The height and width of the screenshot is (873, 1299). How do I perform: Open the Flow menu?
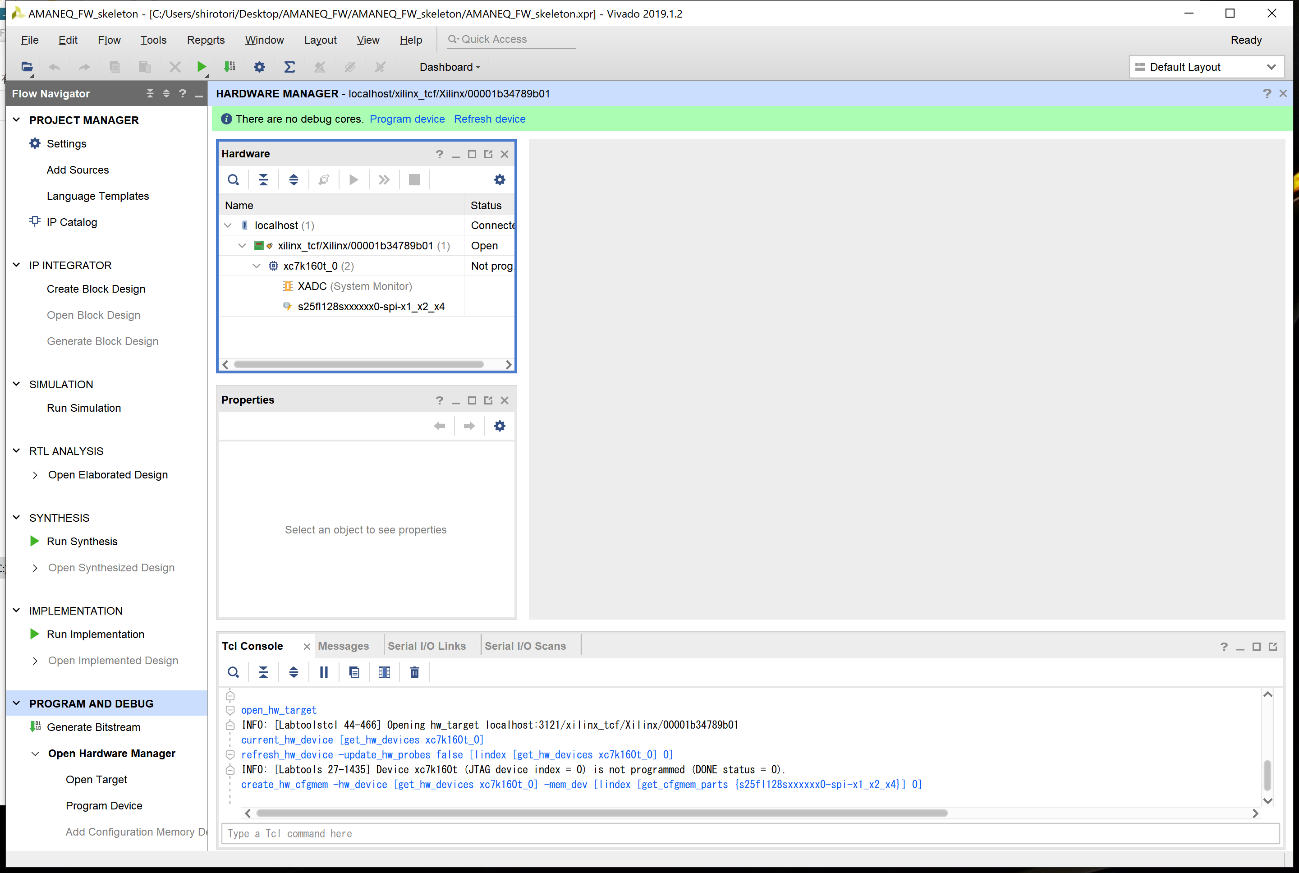pos(109,40)
